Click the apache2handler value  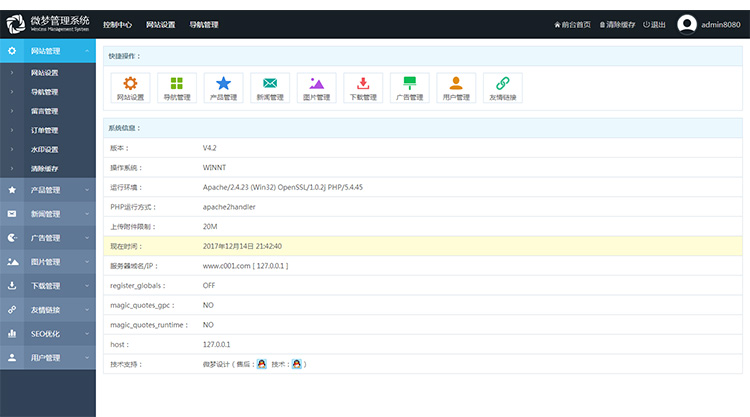point(229,207)
